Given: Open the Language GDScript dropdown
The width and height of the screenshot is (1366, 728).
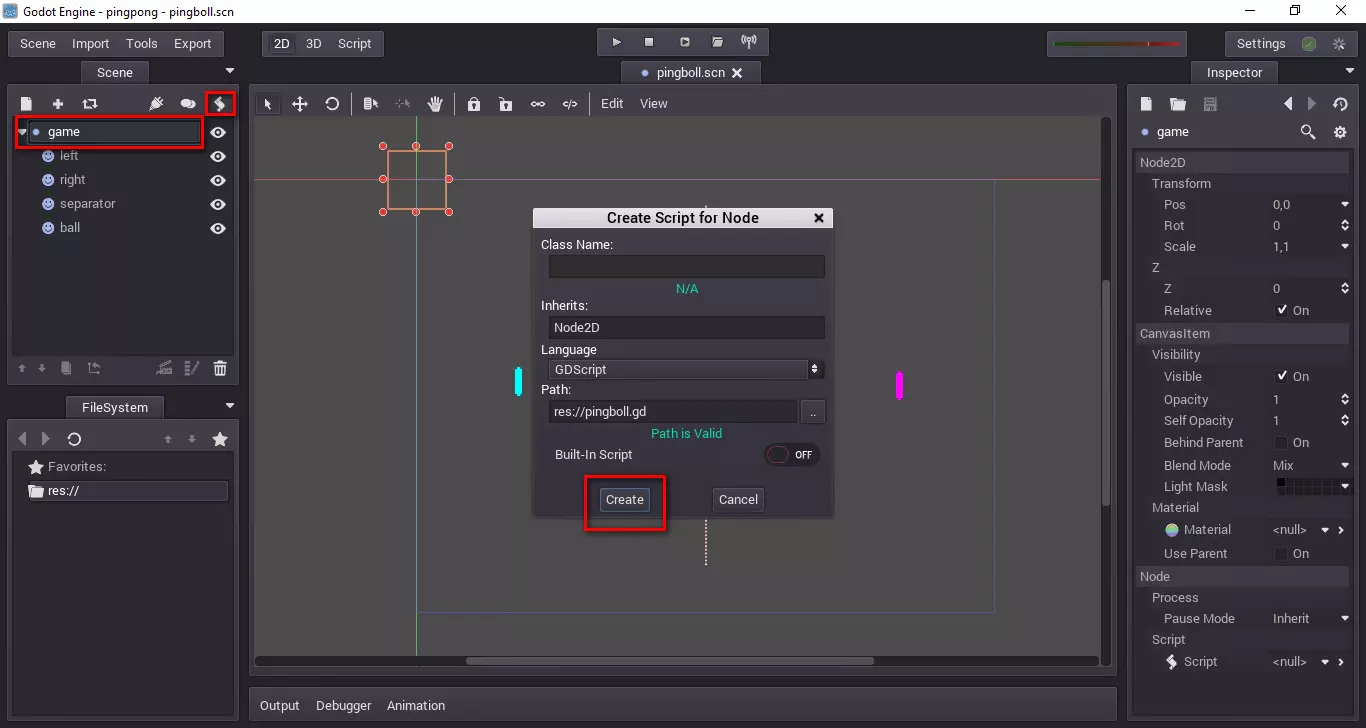Looking at the screenshot, I should [686, 370].
